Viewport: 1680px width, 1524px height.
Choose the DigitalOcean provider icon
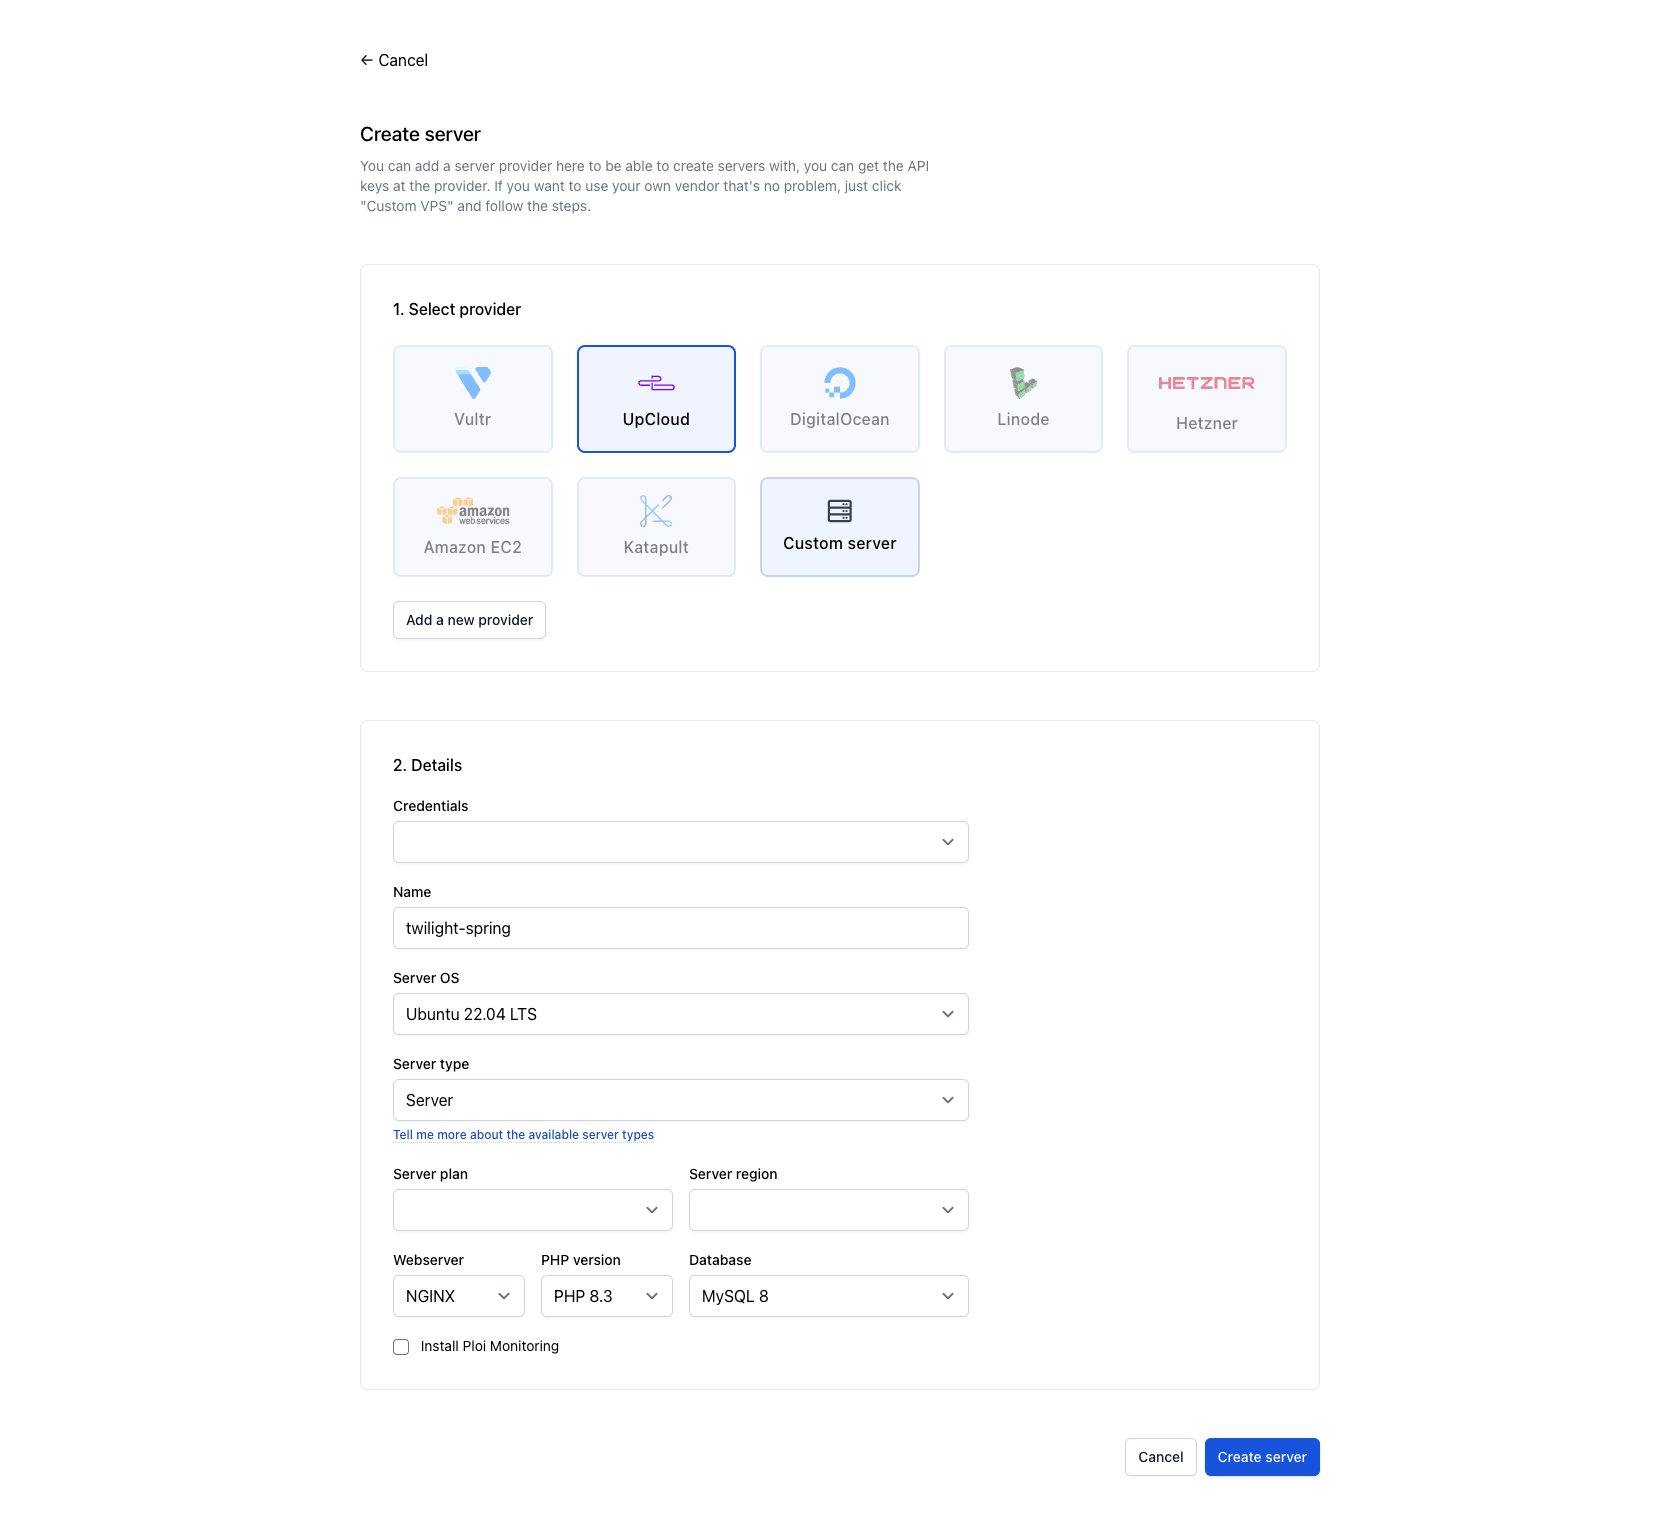coord(839,398)
